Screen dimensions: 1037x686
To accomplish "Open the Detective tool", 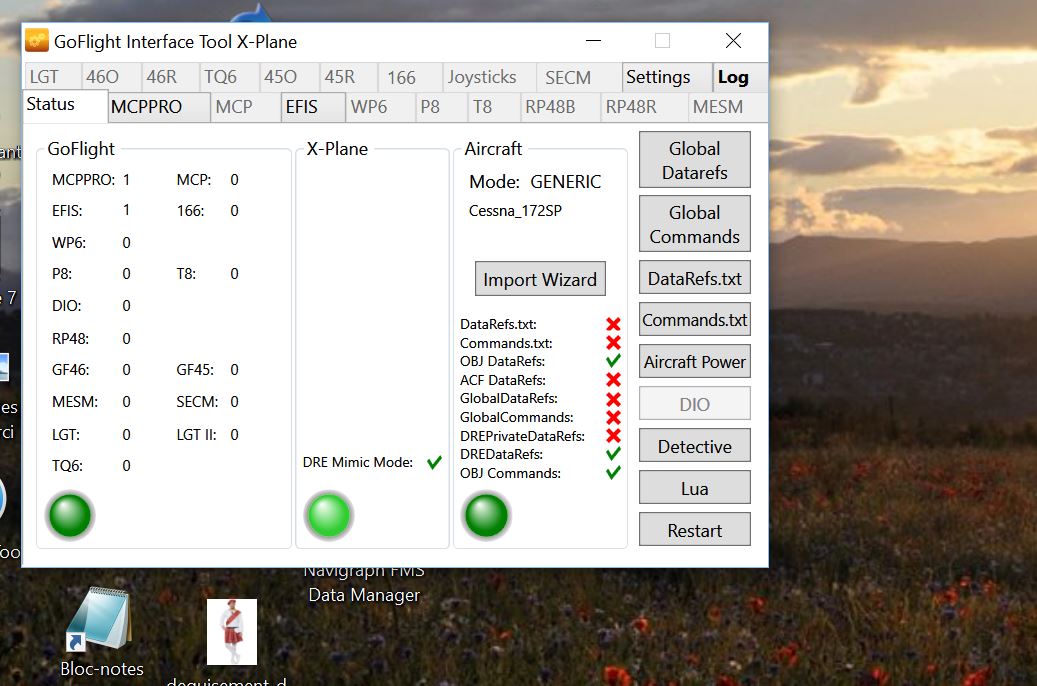I will 694,446.
